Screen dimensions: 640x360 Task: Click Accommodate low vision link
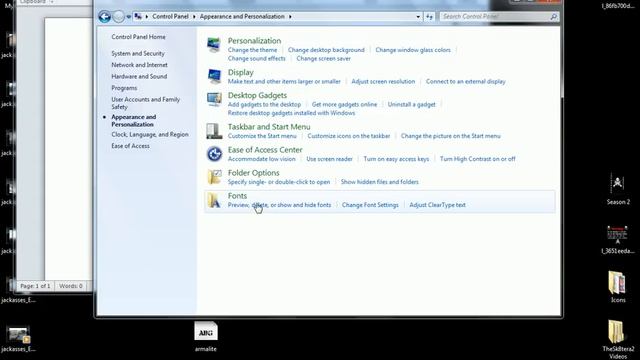coord(262,159)
